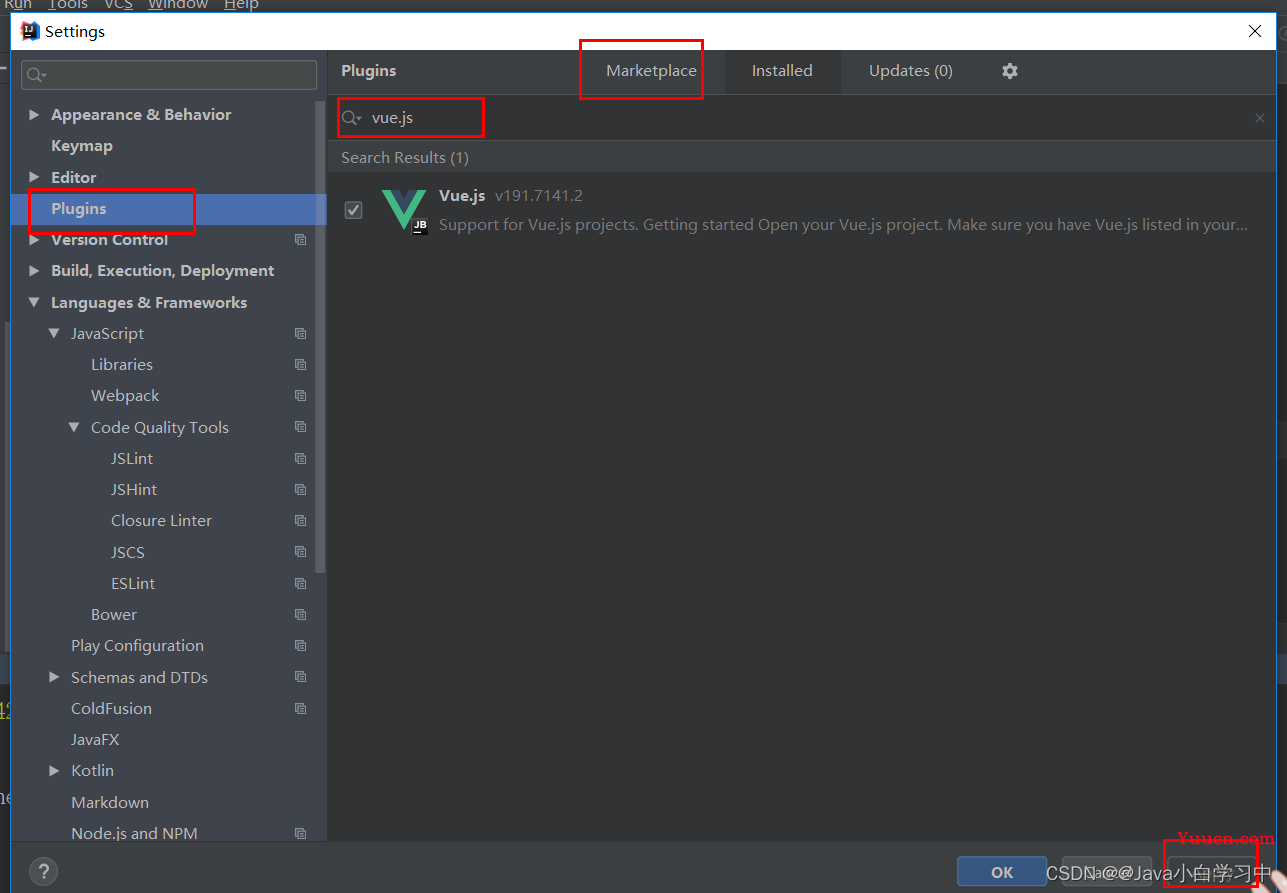This screenshot has width=1287, height=893.
Task: Select Node.js and NPM item
Action: point(134,834)
